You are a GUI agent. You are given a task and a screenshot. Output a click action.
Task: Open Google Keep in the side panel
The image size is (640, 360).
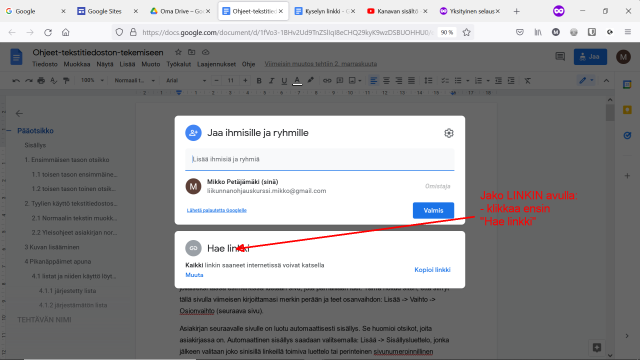point(627,109)
